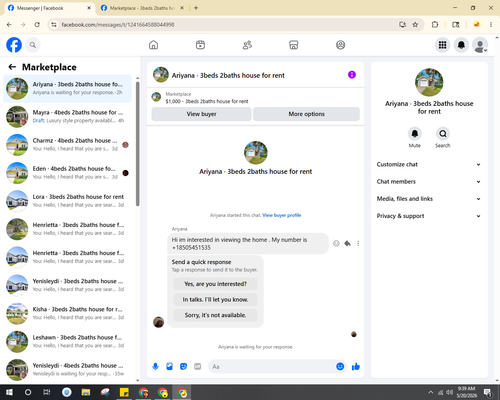
Task: Expand Customize chat section
Action: (x=429, y=164)
